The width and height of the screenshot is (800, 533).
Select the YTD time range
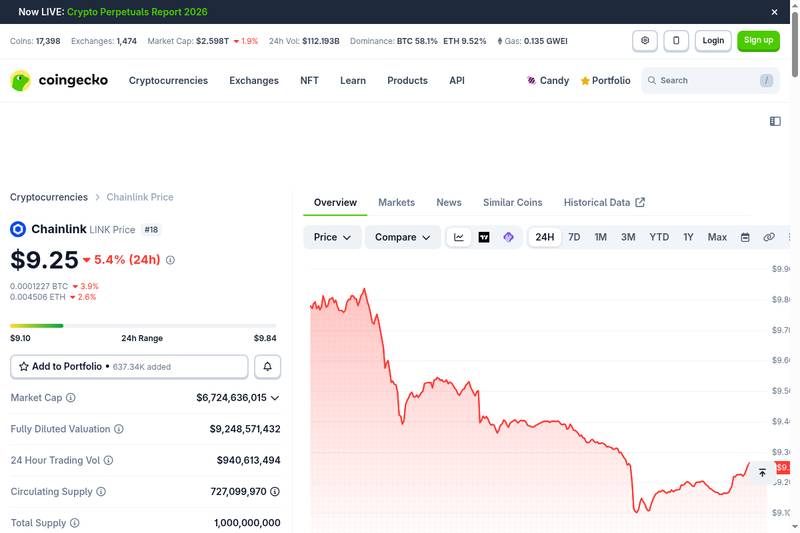(x=659, y=237)
